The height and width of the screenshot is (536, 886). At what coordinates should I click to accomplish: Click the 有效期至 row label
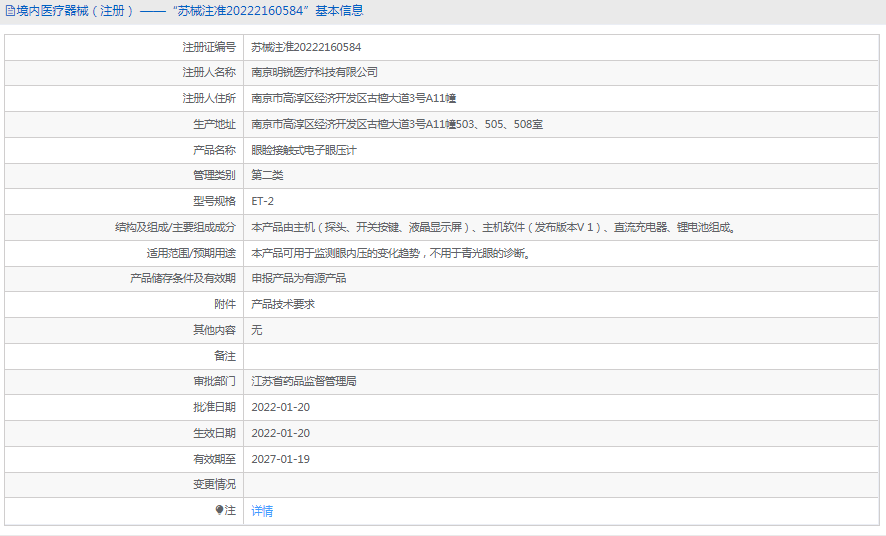tap(214, 459)
